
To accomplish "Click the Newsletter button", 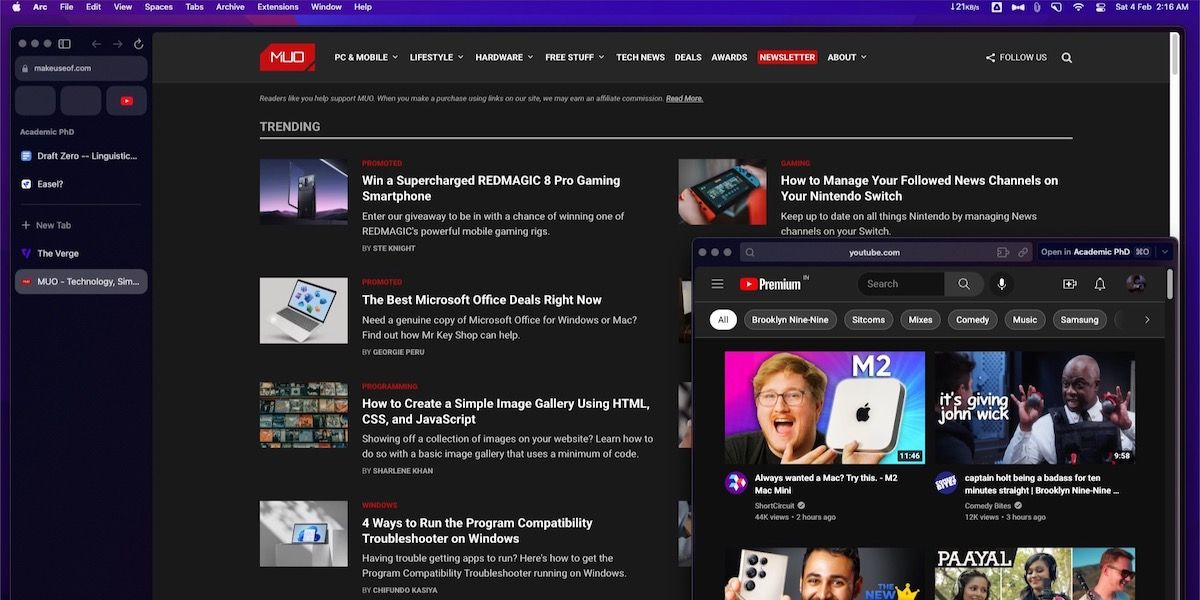I will [x=787, y=57].
